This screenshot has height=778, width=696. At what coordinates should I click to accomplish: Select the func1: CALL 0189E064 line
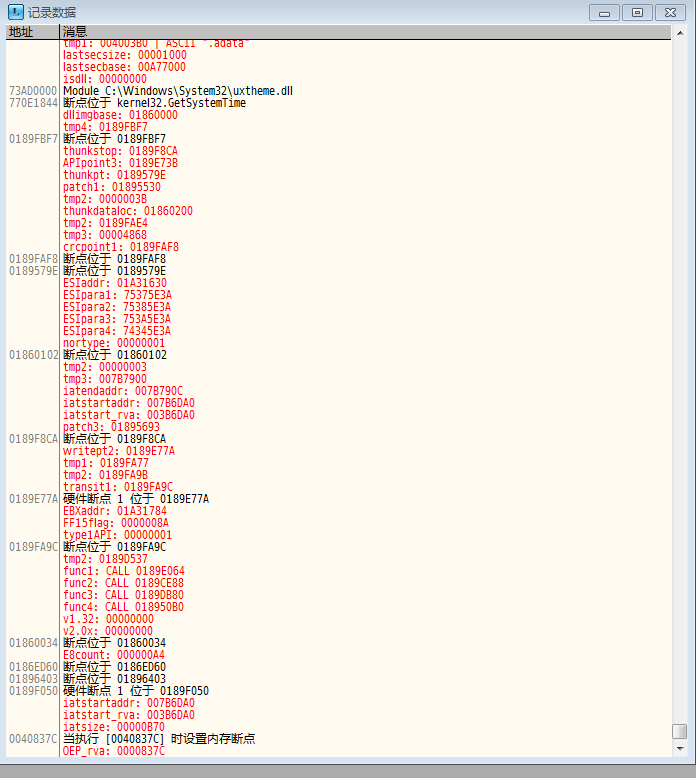point(124,571)
